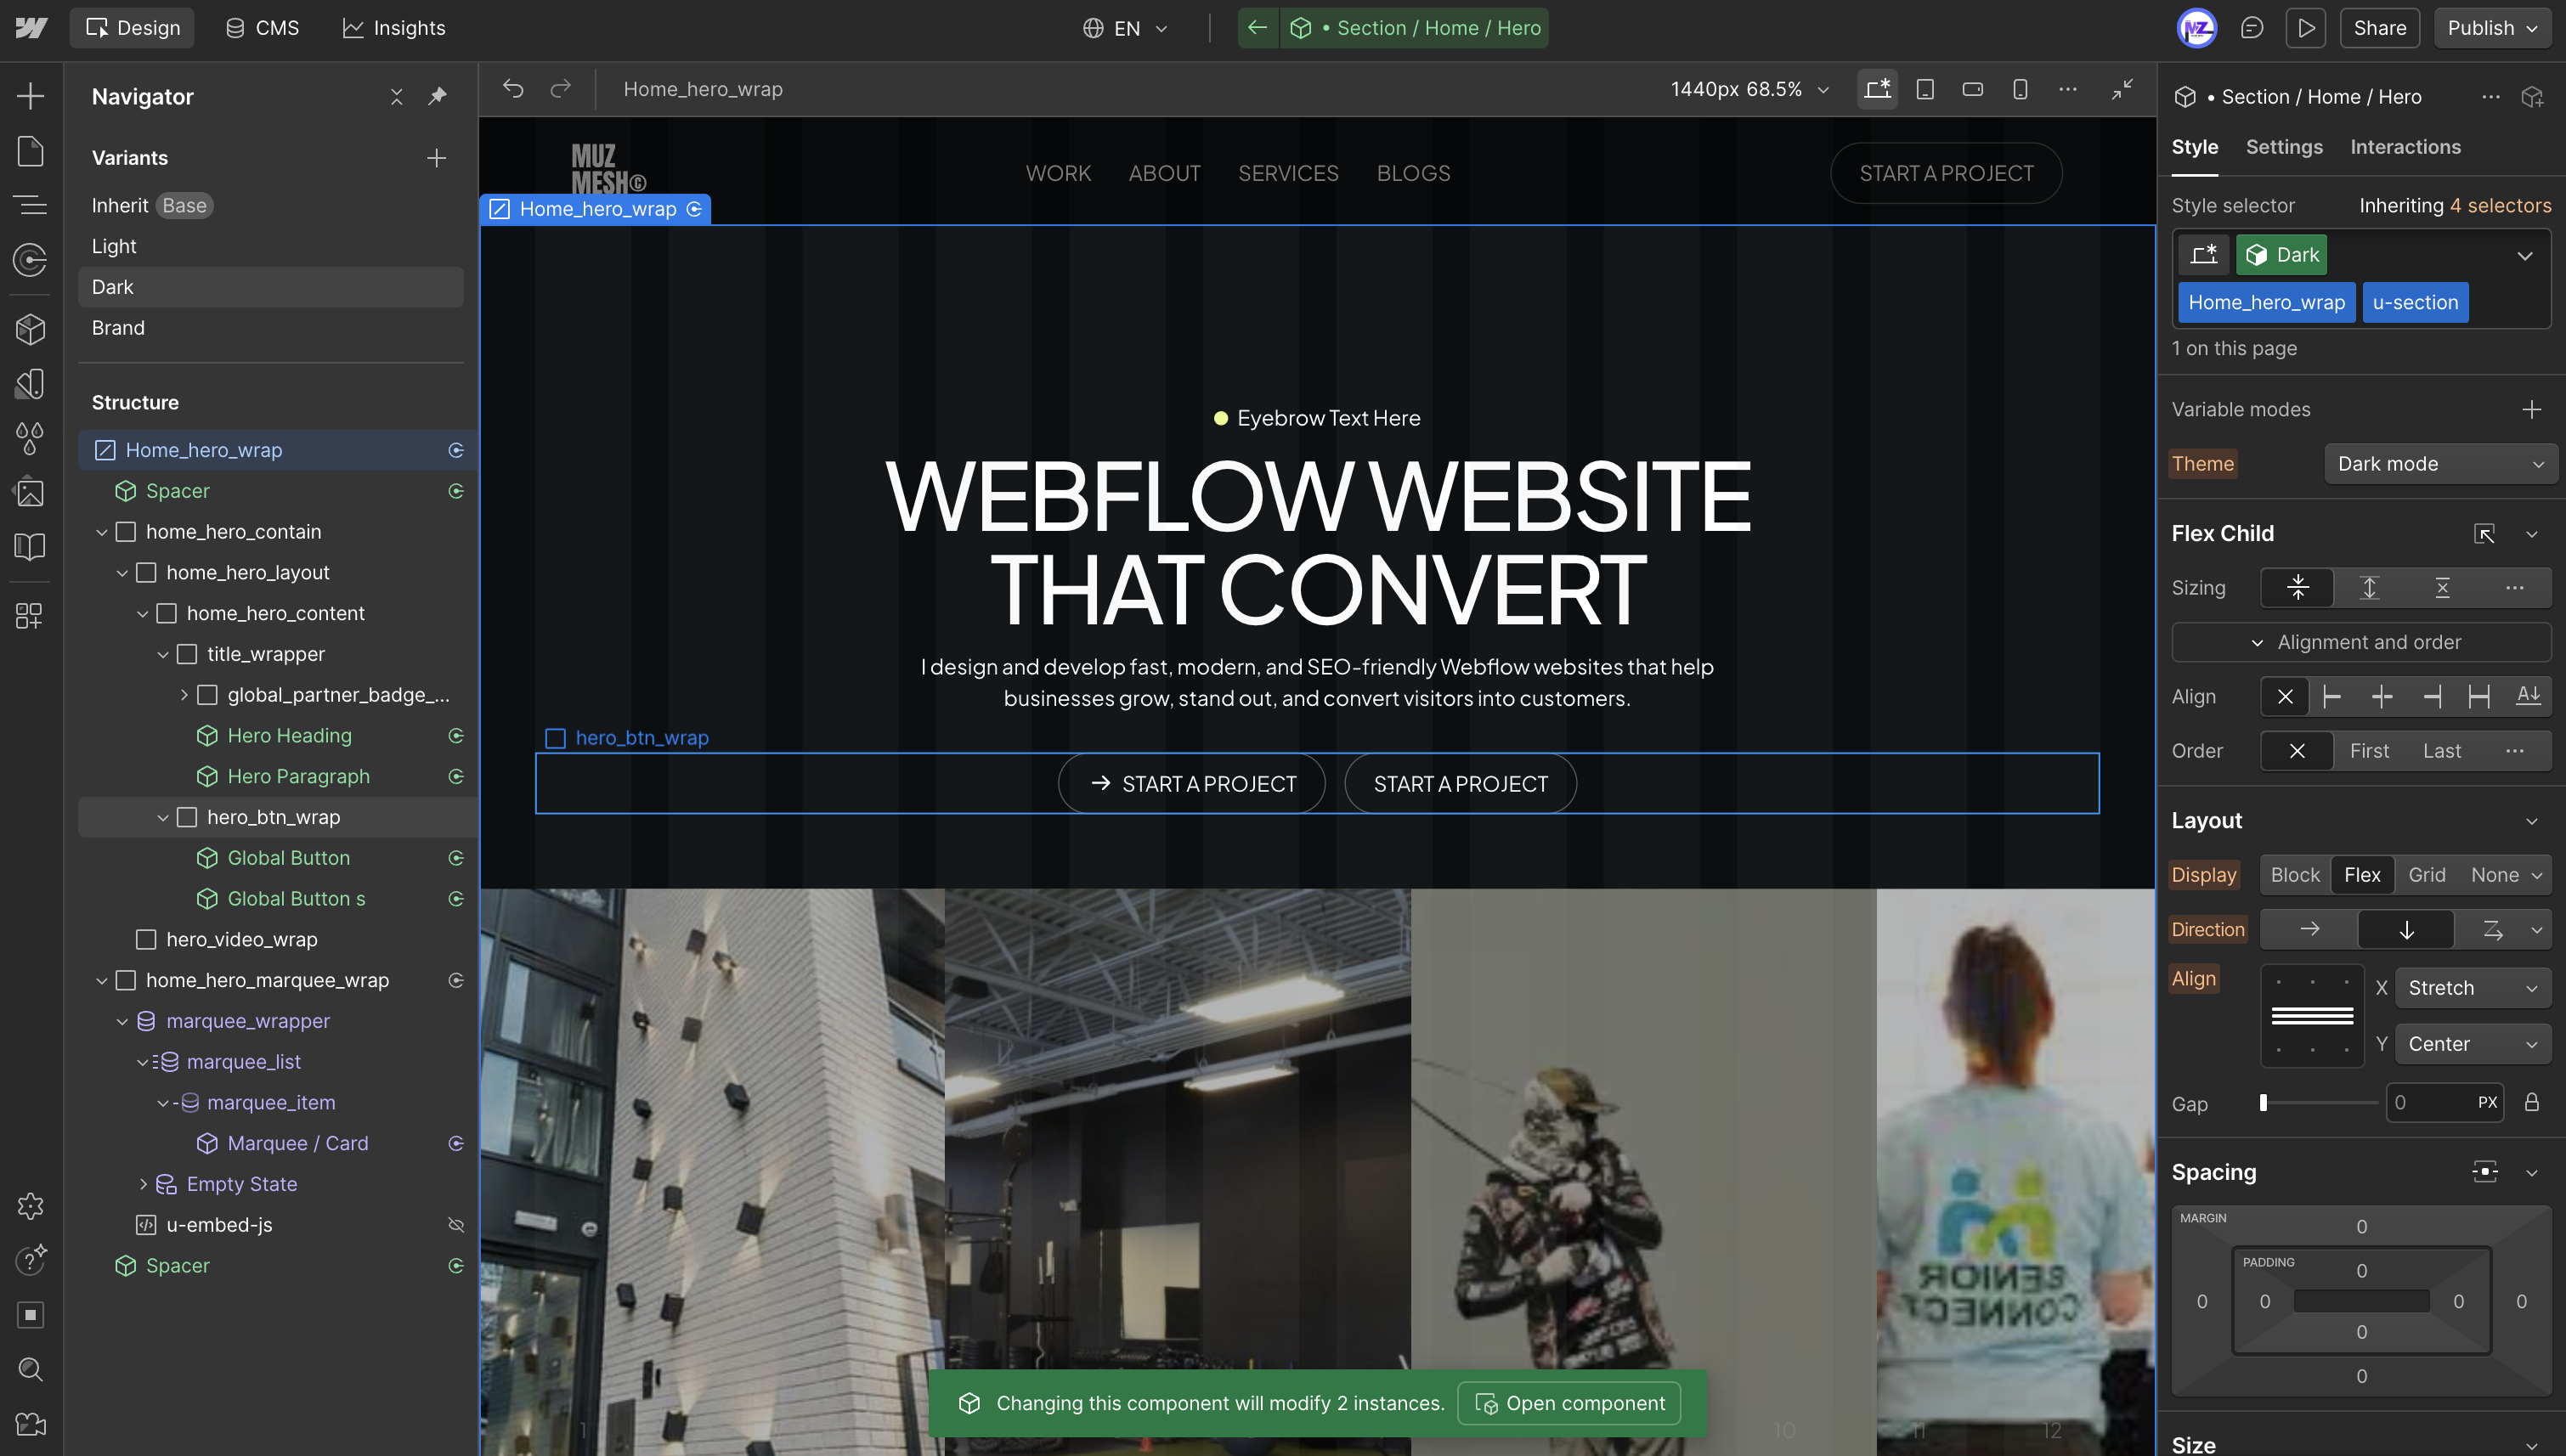The width and height of the screenshot is (2566, 1456).
Task: Select Marquee / Card in Navigator
Action: [297, 1143]
